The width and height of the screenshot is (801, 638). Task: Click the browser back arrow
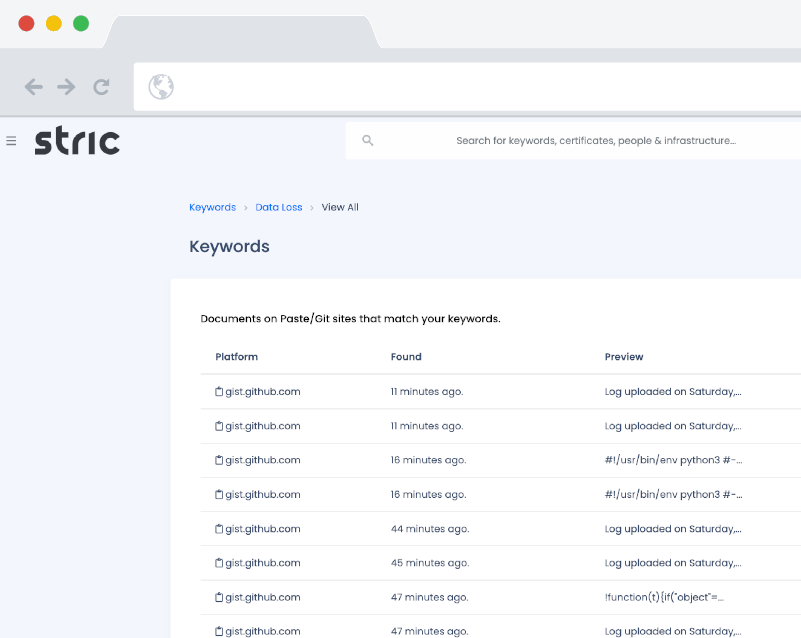34,87
